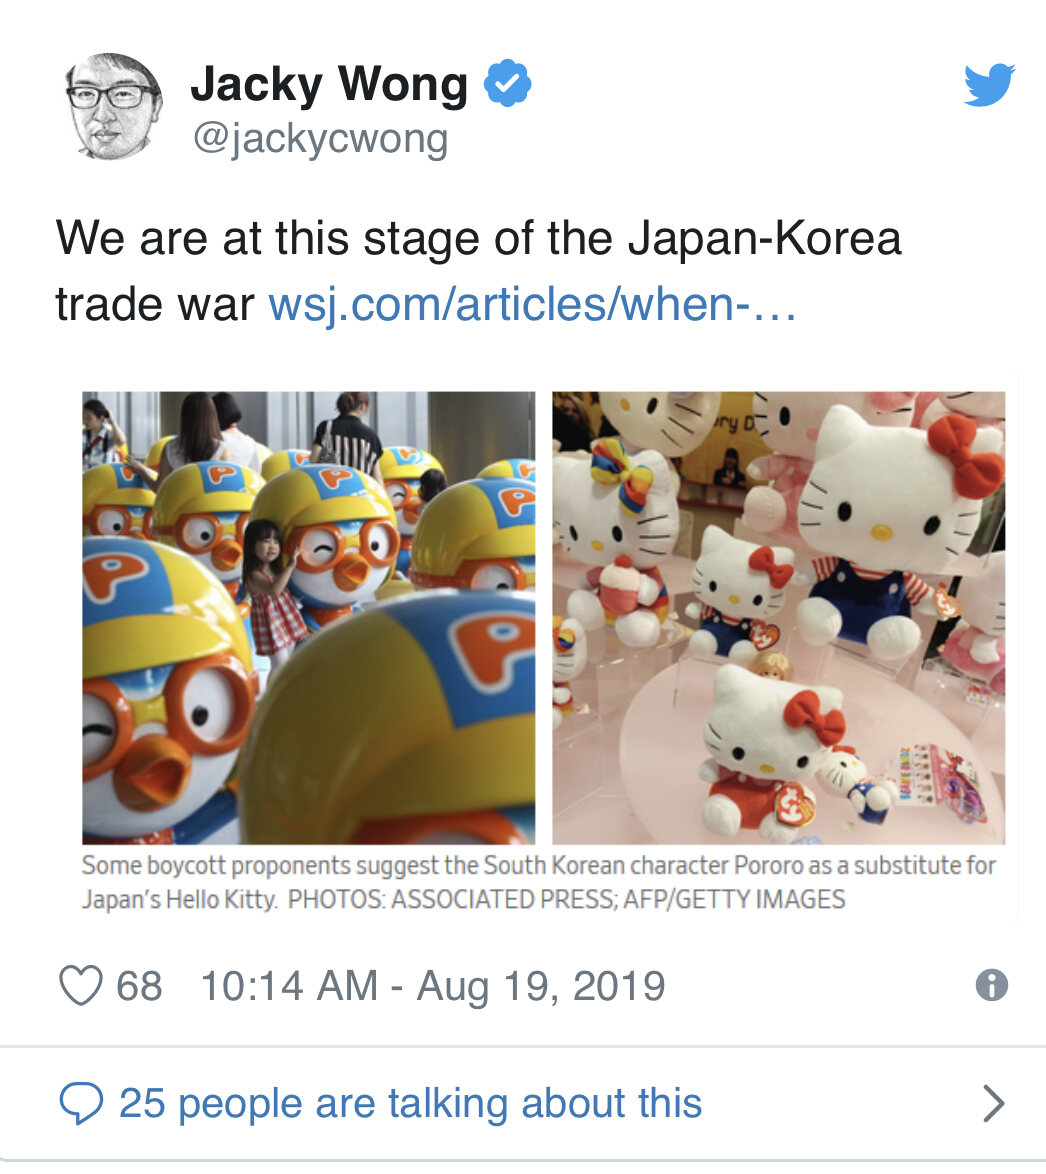Click the tweet text about Japan-Korea trade war
This screenshot has height=1174, width=1046.
tap(478, 271)
